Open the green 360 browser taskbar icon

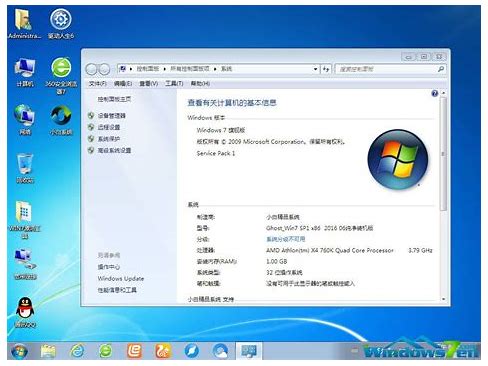coord(106,351)
